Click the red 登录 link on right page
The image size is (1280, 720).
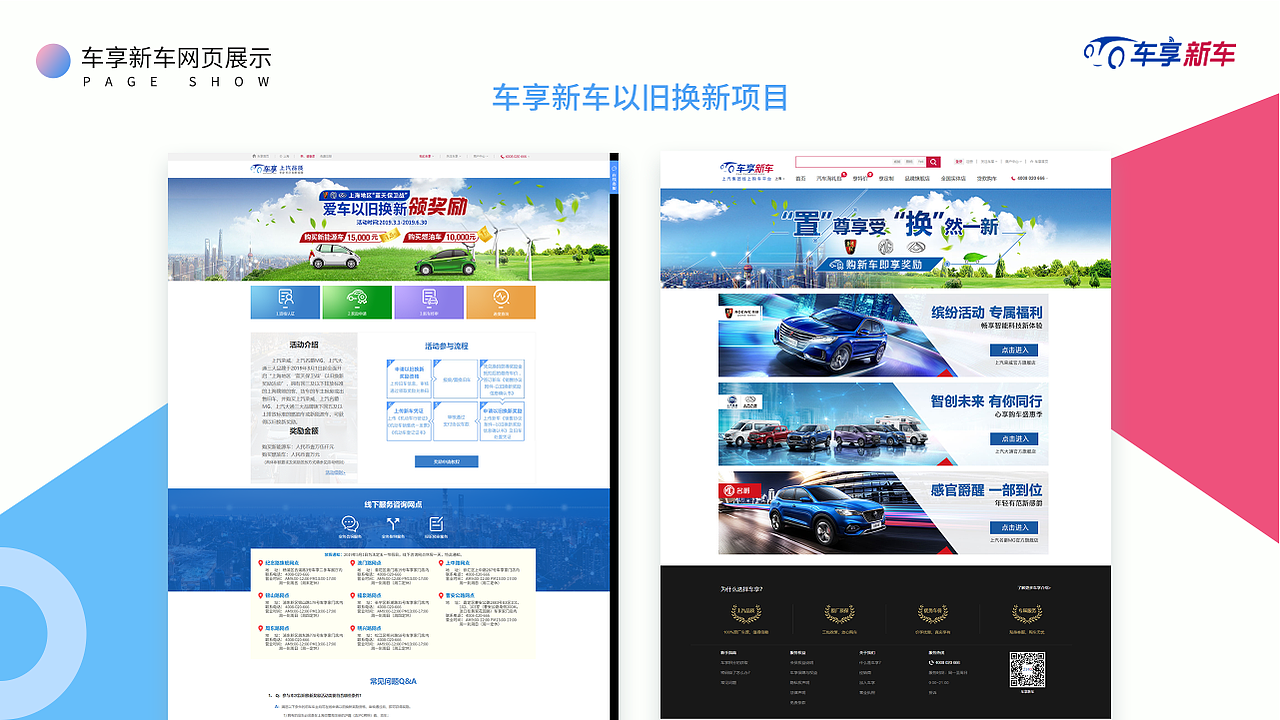[958, 161]
